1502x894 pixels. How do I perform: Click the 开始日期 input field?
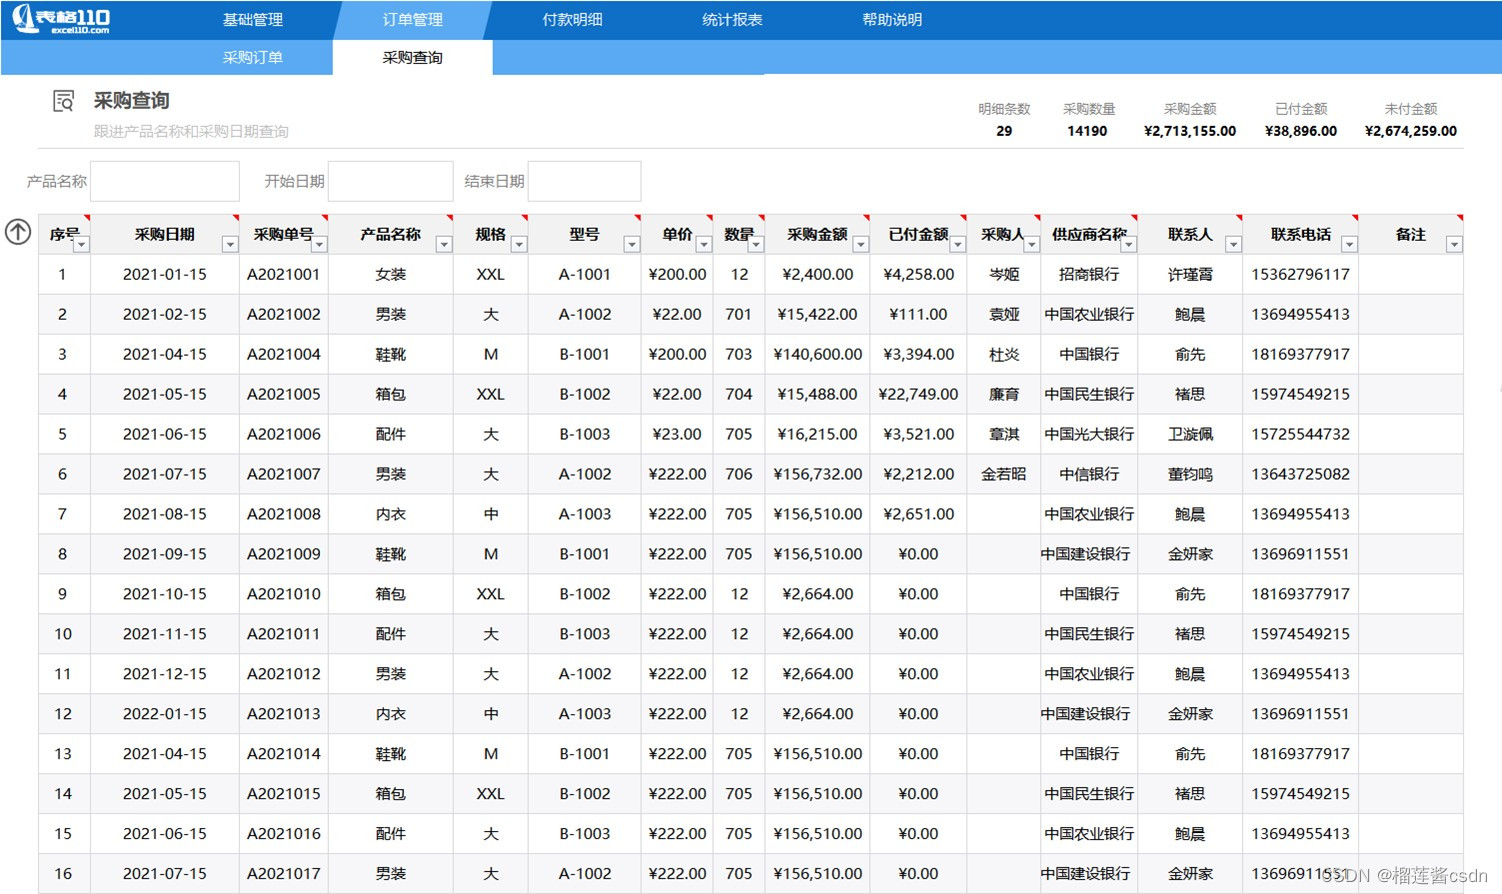[390, 181]
